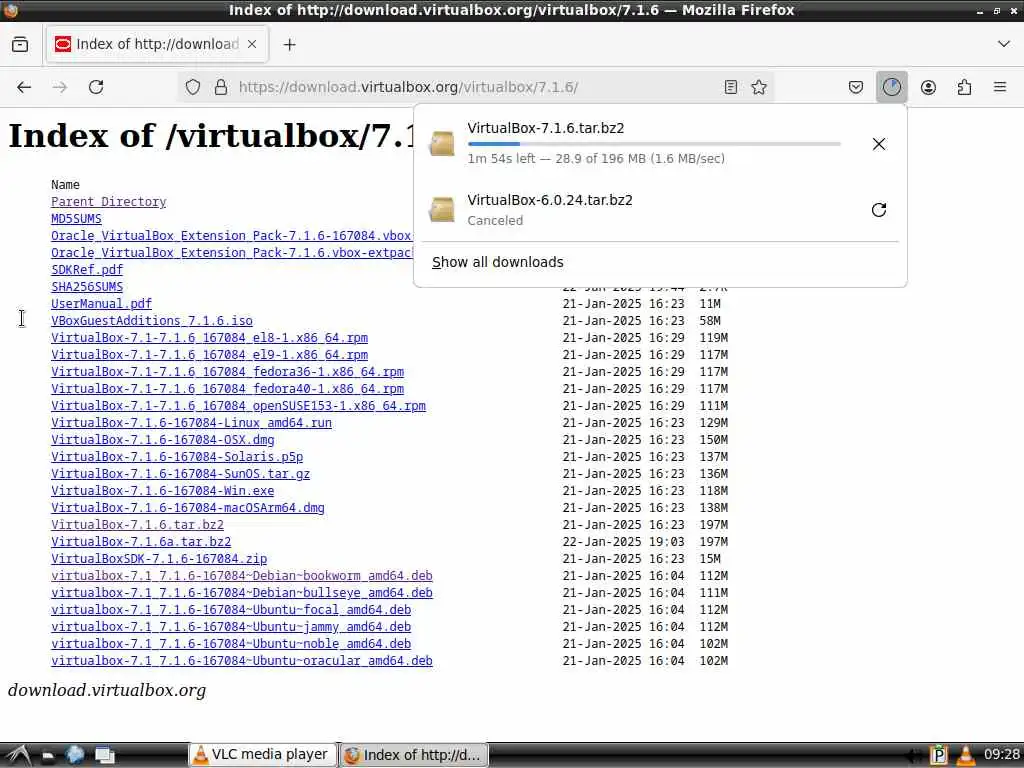This screenshot has height=768, width=1024.
Task: Open Show all downloads
Action: (x=498, y=262)
